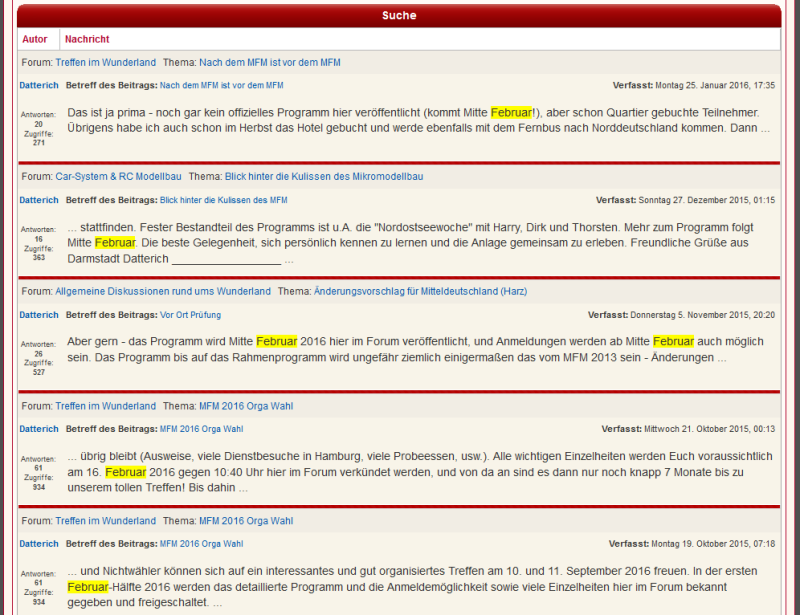Screen dimensions: 800x615
Task: Click topic 'MFM 2016 Orga Wahl' above 19 October post
Action: pos(246,521)
